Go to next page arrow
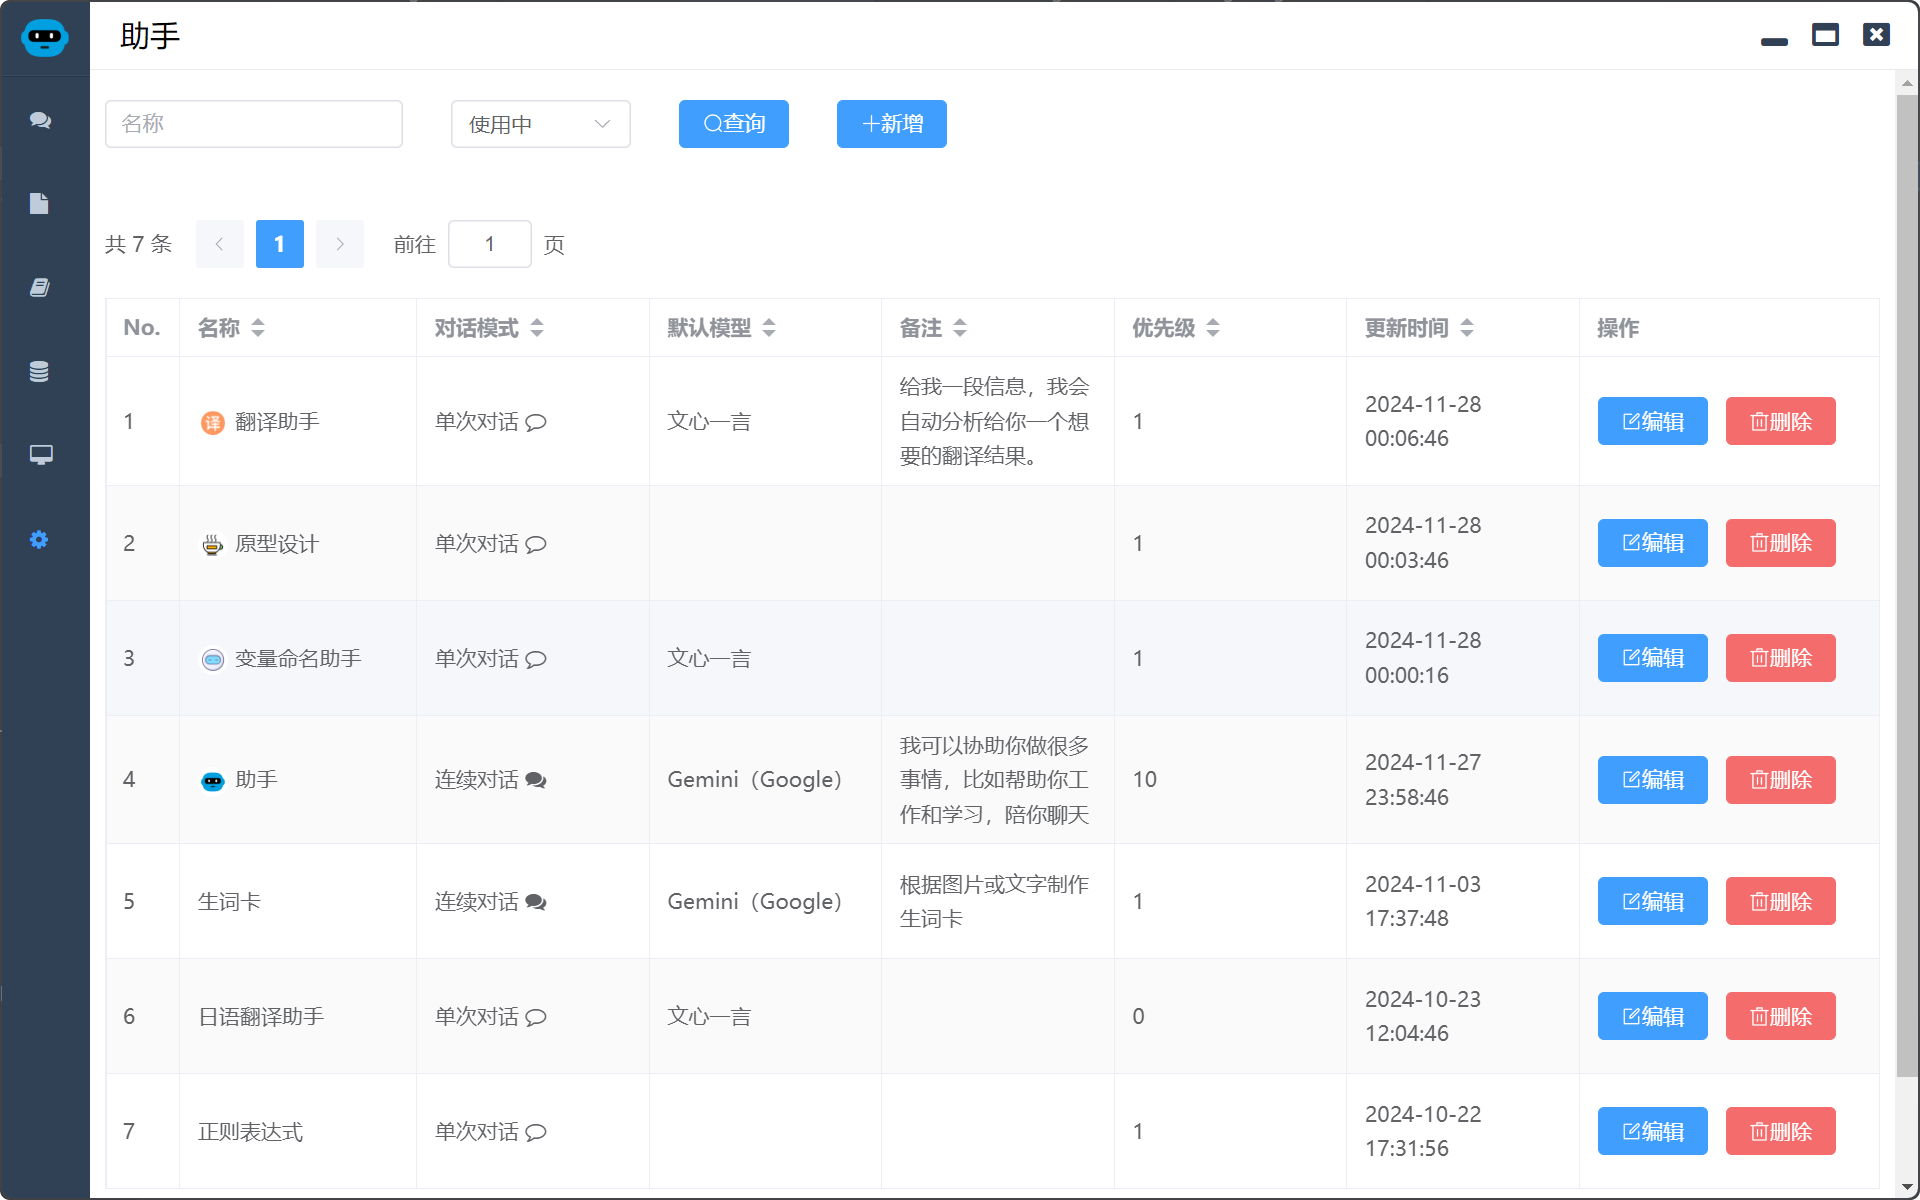 pos(340,244)
